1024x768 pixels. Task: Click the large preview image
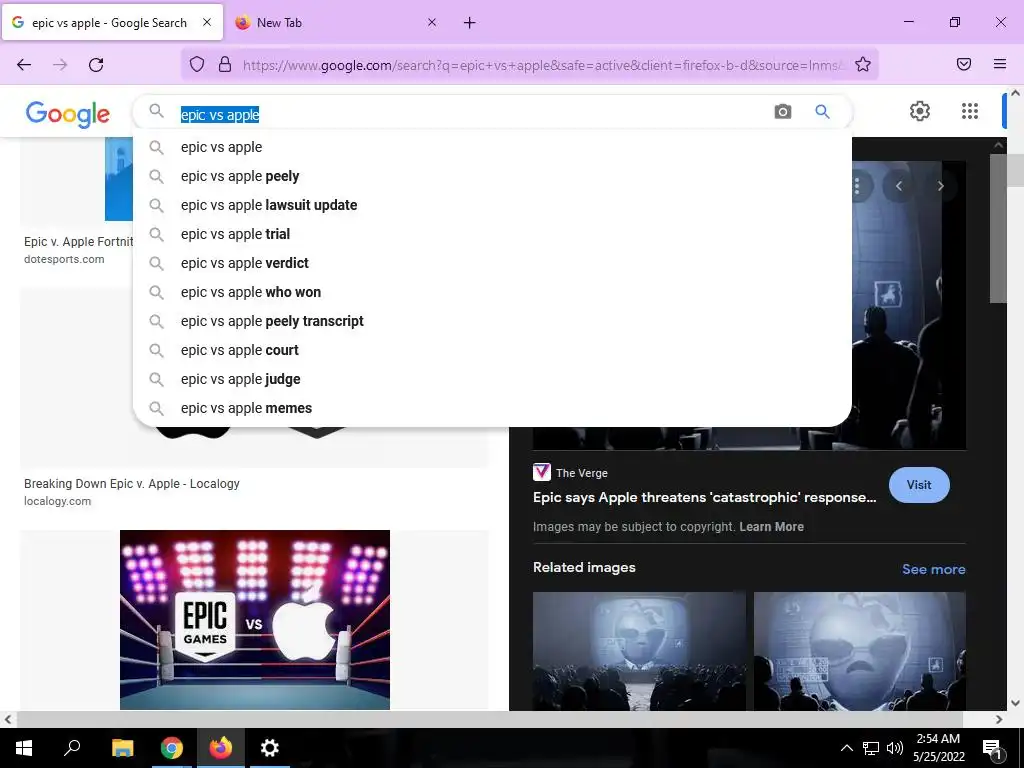pos(909,305)
